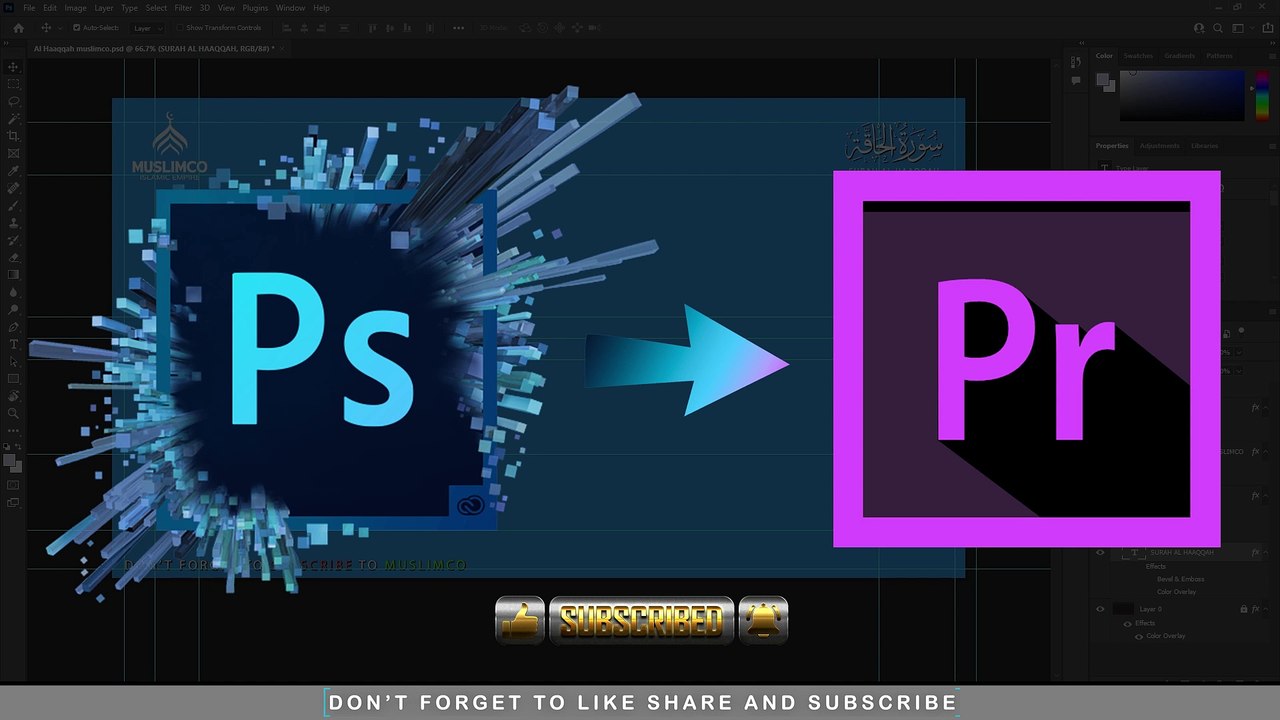The image size is (1280, 720).
Task: Select the Zoom tool
Action: pyautogui.click(x=13, y=414)
